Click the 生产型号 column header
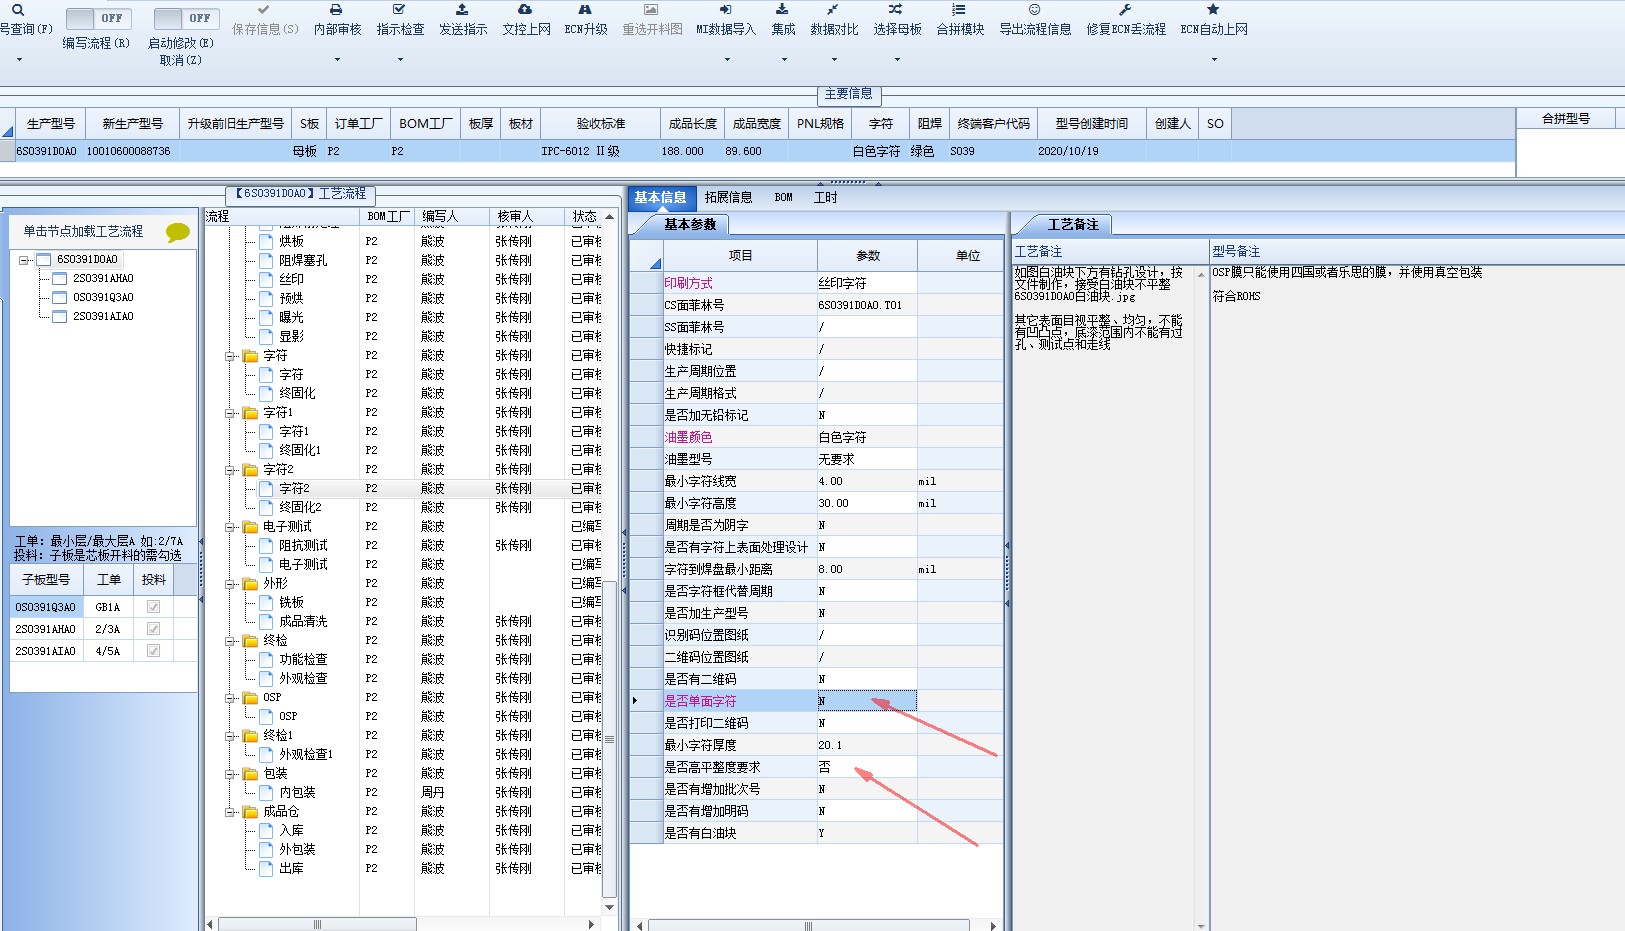 [50, 123]
